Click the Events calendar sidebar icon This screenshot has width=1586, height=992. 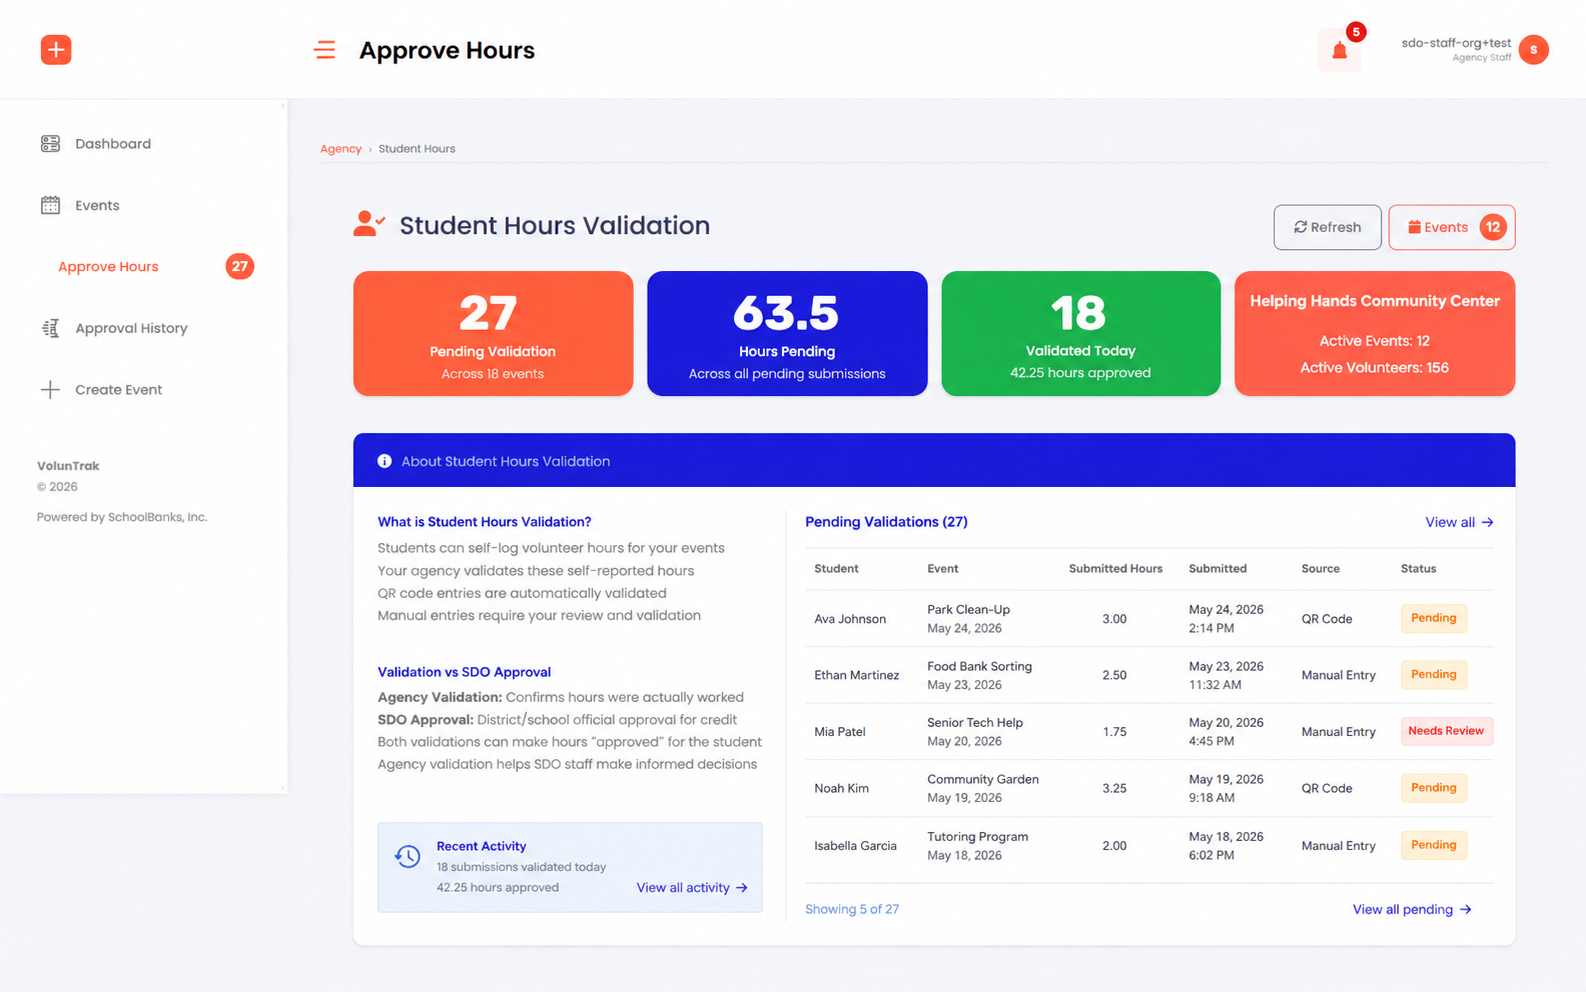50,205
